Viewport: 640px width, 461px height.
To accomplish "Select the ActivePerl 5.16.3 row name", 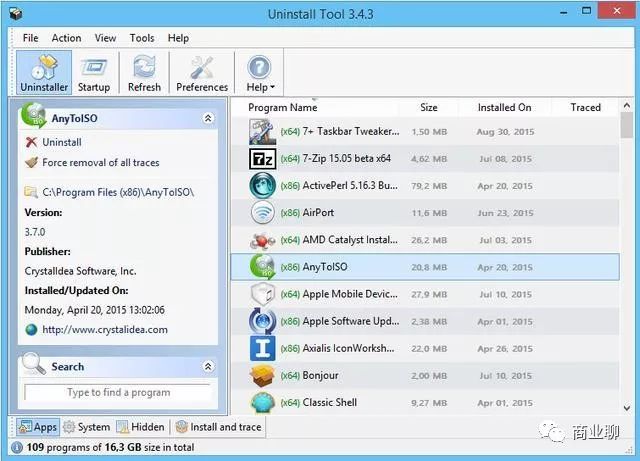I will (x=350, y=186).
